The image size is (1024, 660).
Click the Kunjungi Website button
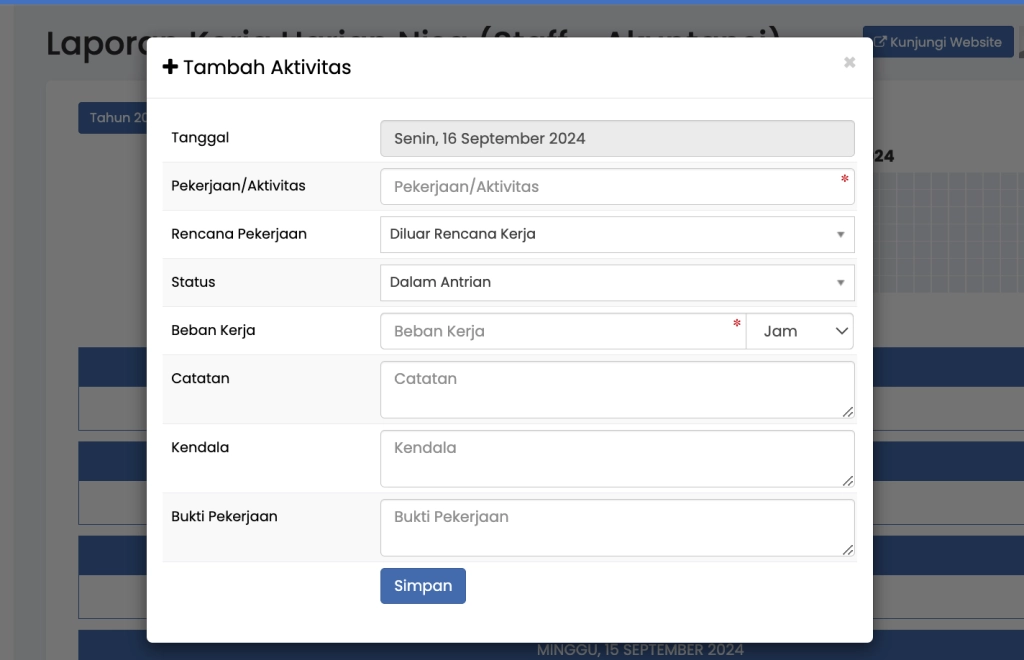(938, 41)
